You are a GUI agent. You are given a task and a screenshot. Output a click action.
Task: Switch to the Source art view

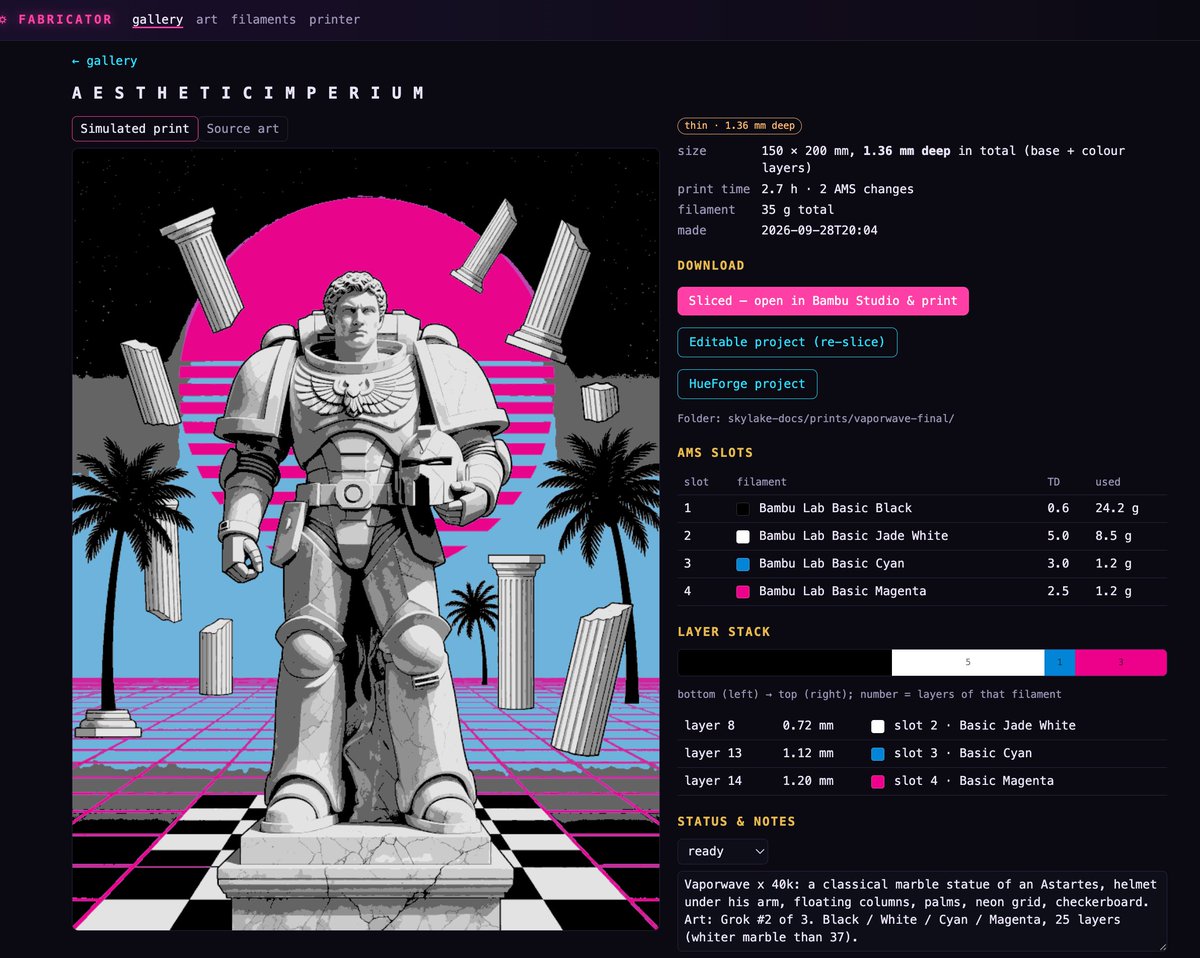point(243,129)
